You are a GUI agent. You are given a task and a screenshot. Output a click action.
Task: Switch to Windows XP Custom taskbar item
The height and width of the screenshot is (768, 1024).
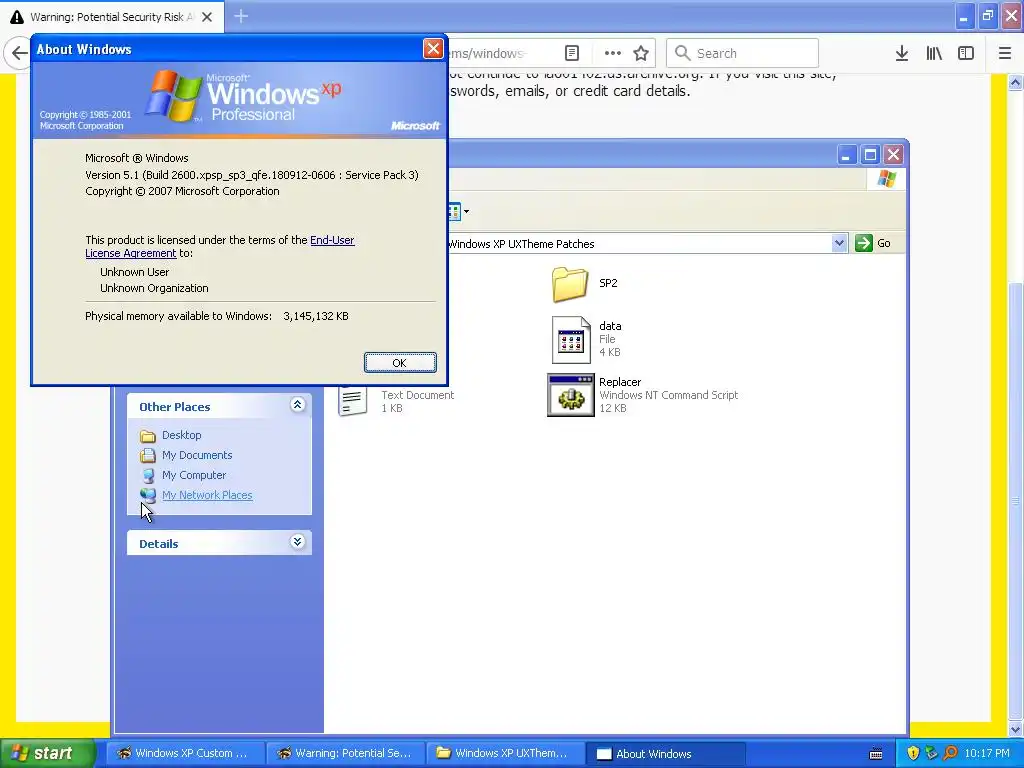click(x=185, y=753)
